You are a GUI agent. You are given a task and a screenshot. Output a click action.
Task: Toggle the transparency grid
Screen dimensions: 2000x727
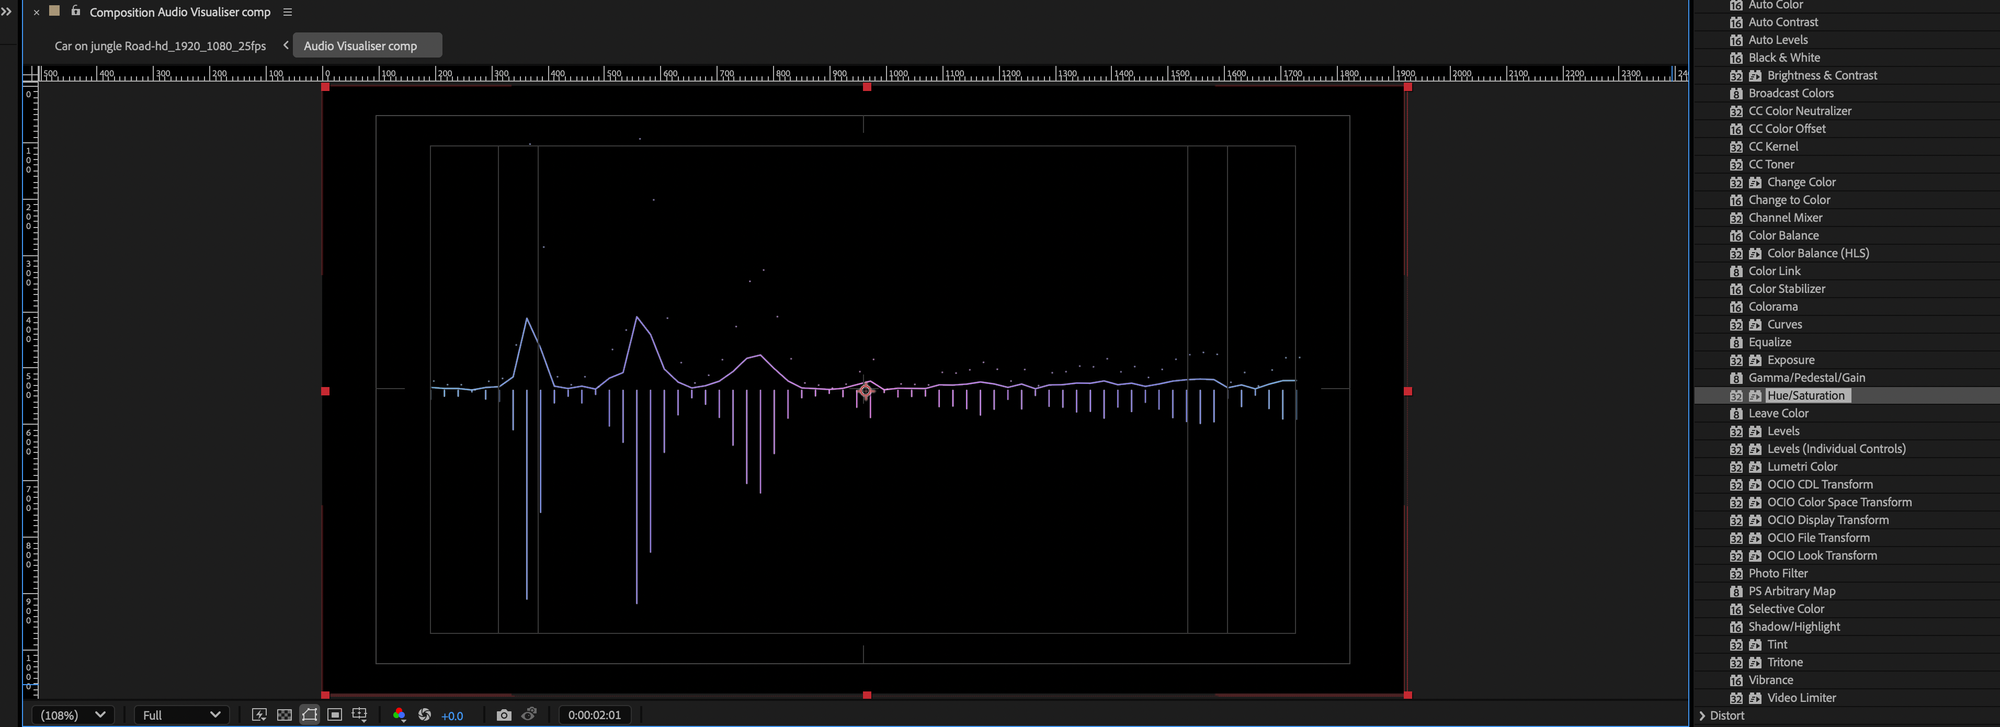pyautogui.click(x=284, y=715)
